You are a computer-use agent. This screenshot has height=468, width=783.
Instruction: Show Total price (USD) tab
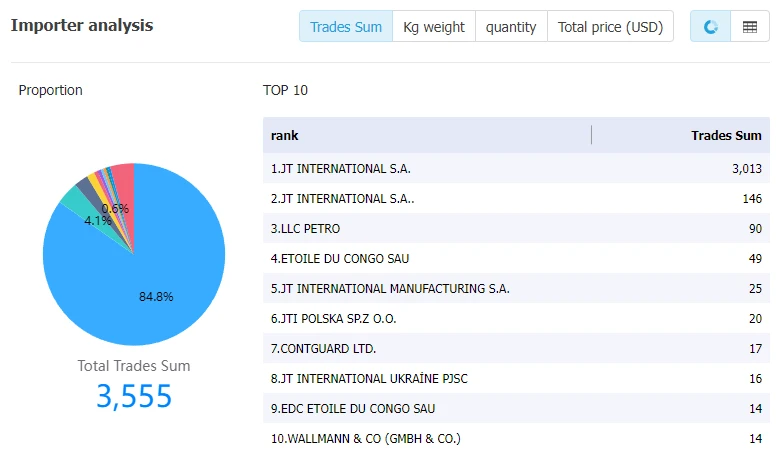click(x=610, y=26)
